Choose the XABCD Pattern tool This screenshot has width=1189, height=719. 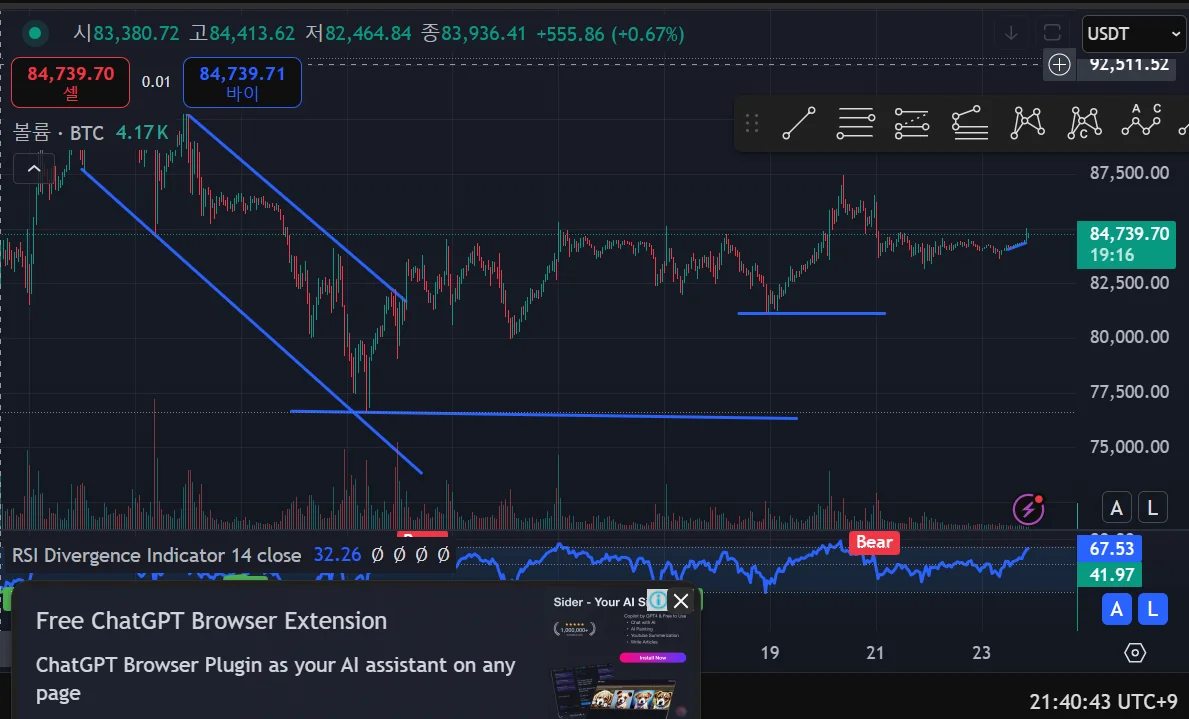tap(1027, 123)
